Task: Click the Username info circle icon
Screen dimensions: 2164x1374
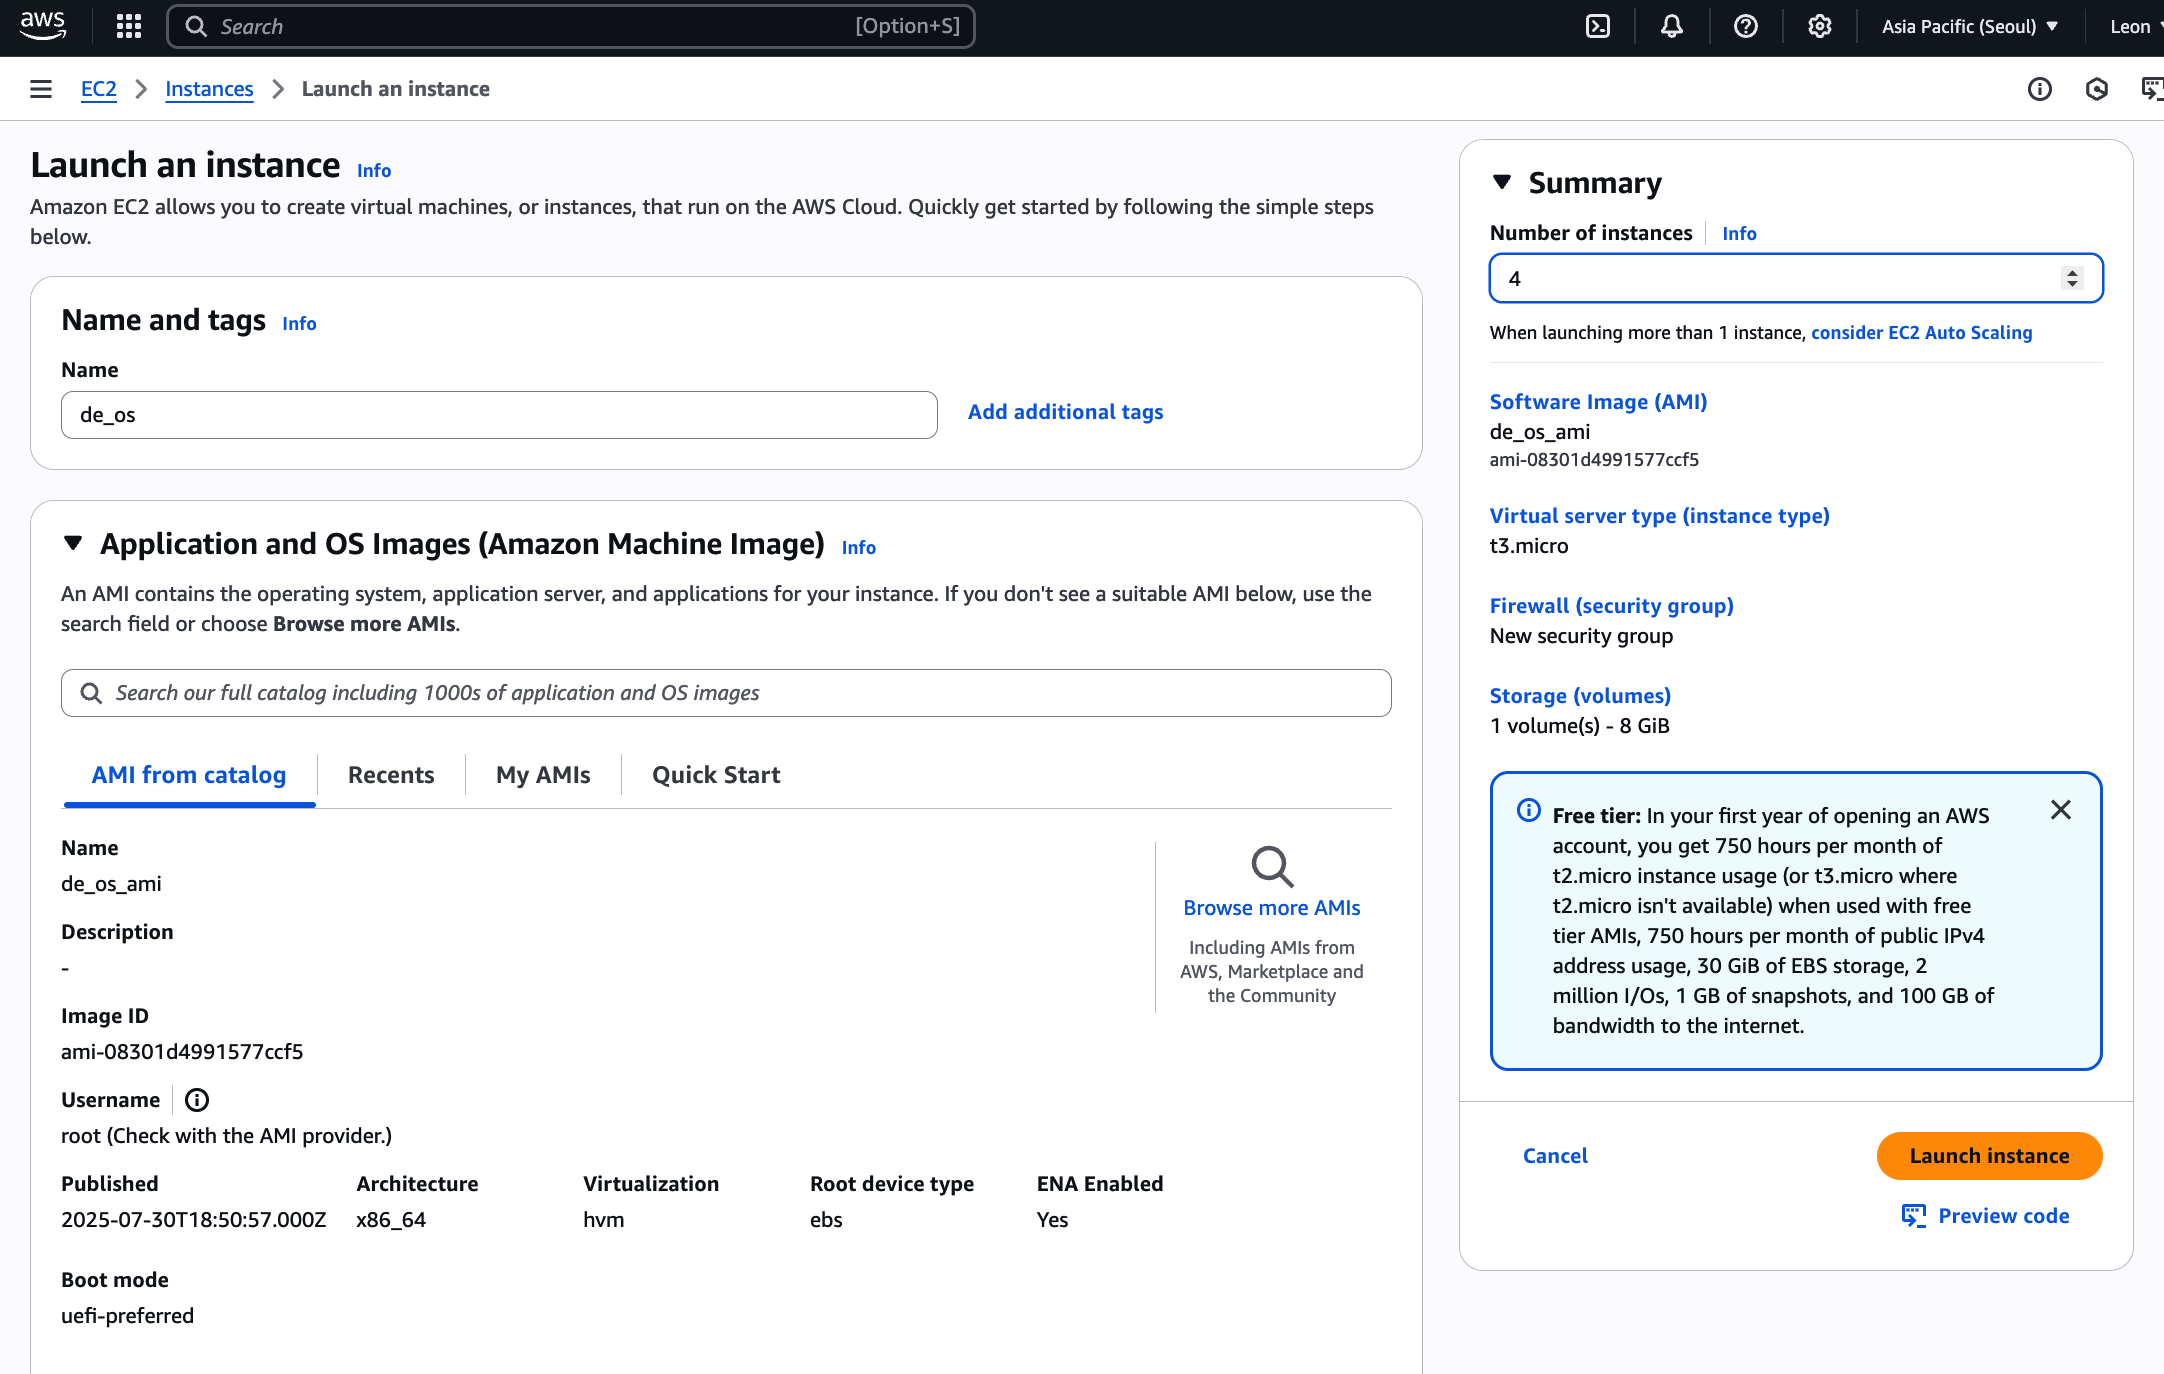Action: point(197,1100)
